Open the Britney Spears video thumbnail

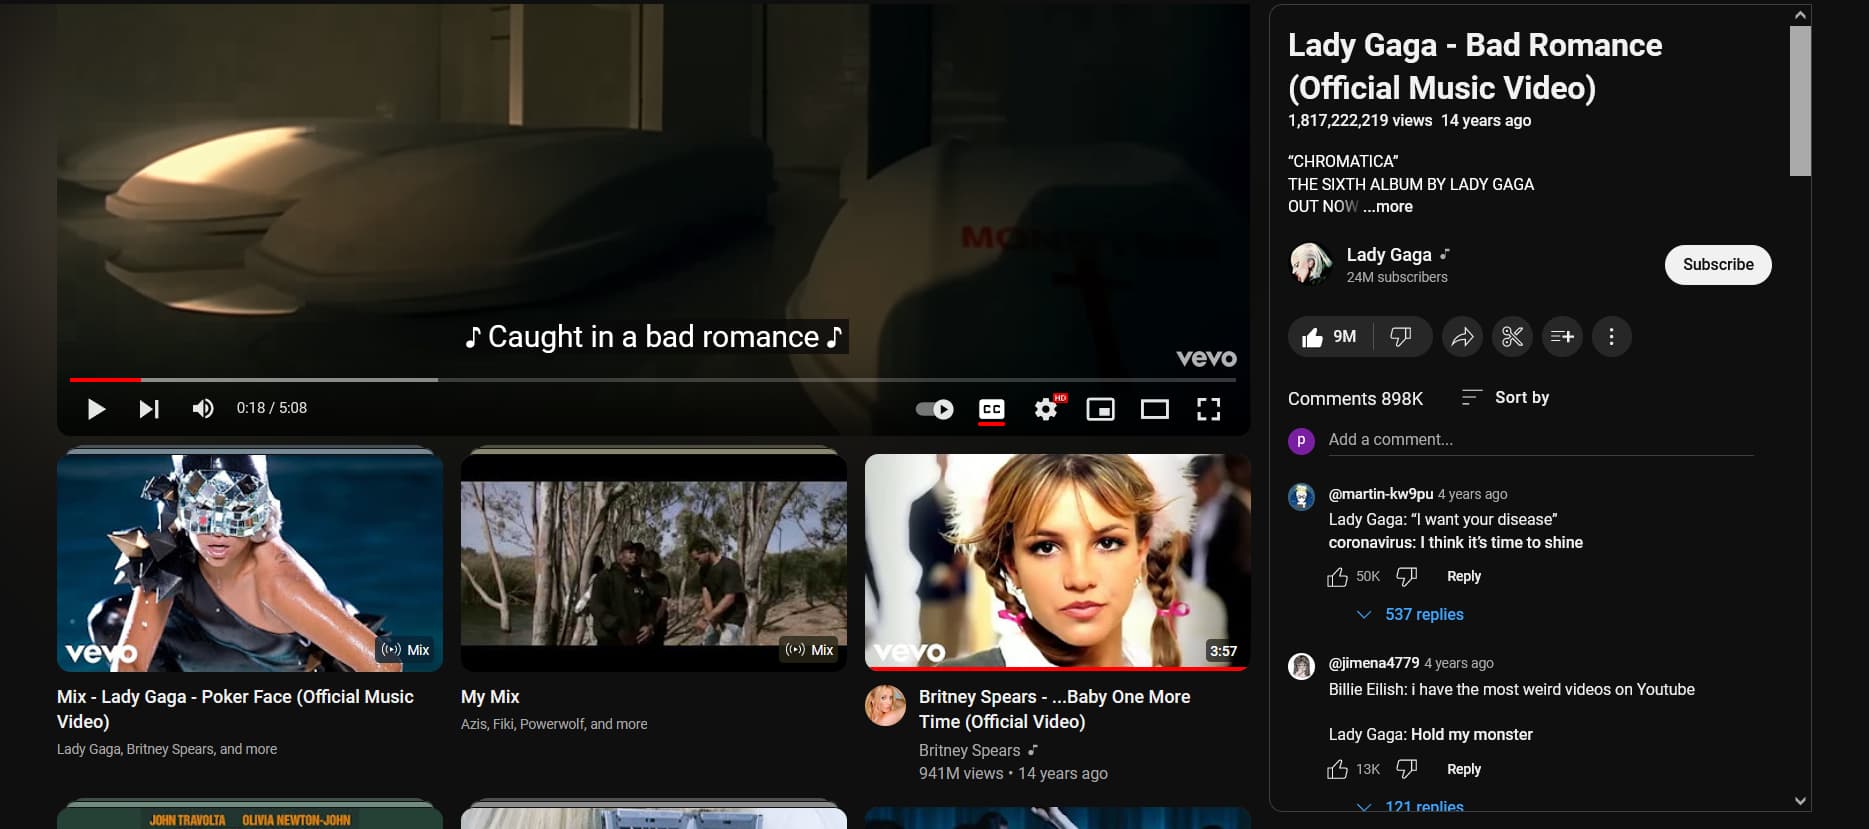click(x=1058, y=563)
